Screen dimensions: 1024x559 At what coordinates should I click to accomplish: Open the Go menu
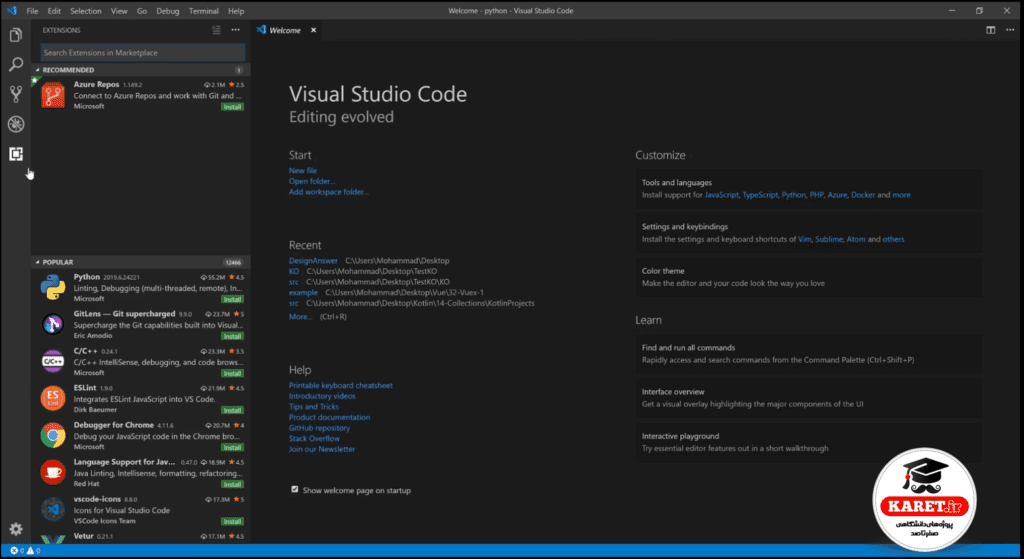pos(142,11)
